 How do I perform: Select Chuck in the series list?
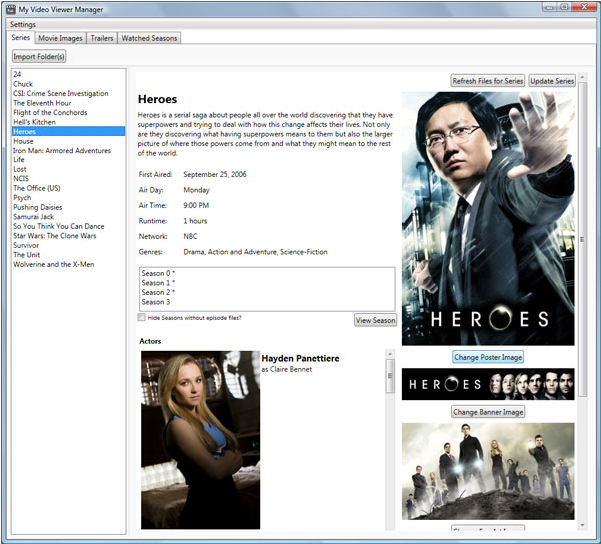click(68, 84)
